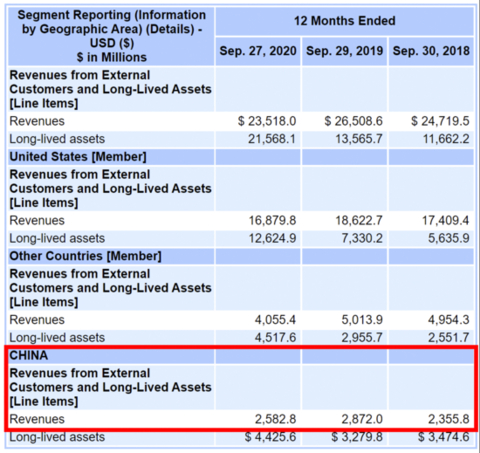Viewport: 480px width, 453px height.
Task: Click the first Long-lived assets label above United States
Action: point(57,139)
